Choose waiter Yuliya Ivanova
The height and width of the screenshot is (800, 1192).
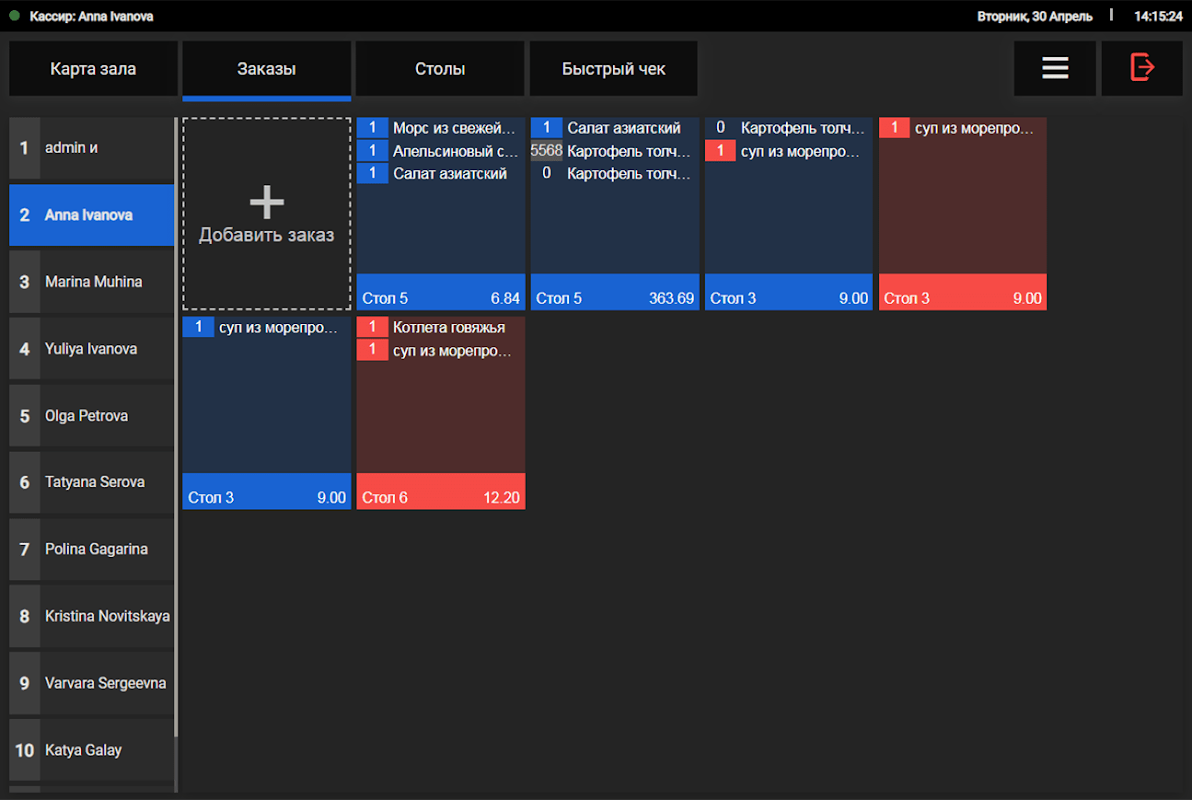(x=92, y=348)
